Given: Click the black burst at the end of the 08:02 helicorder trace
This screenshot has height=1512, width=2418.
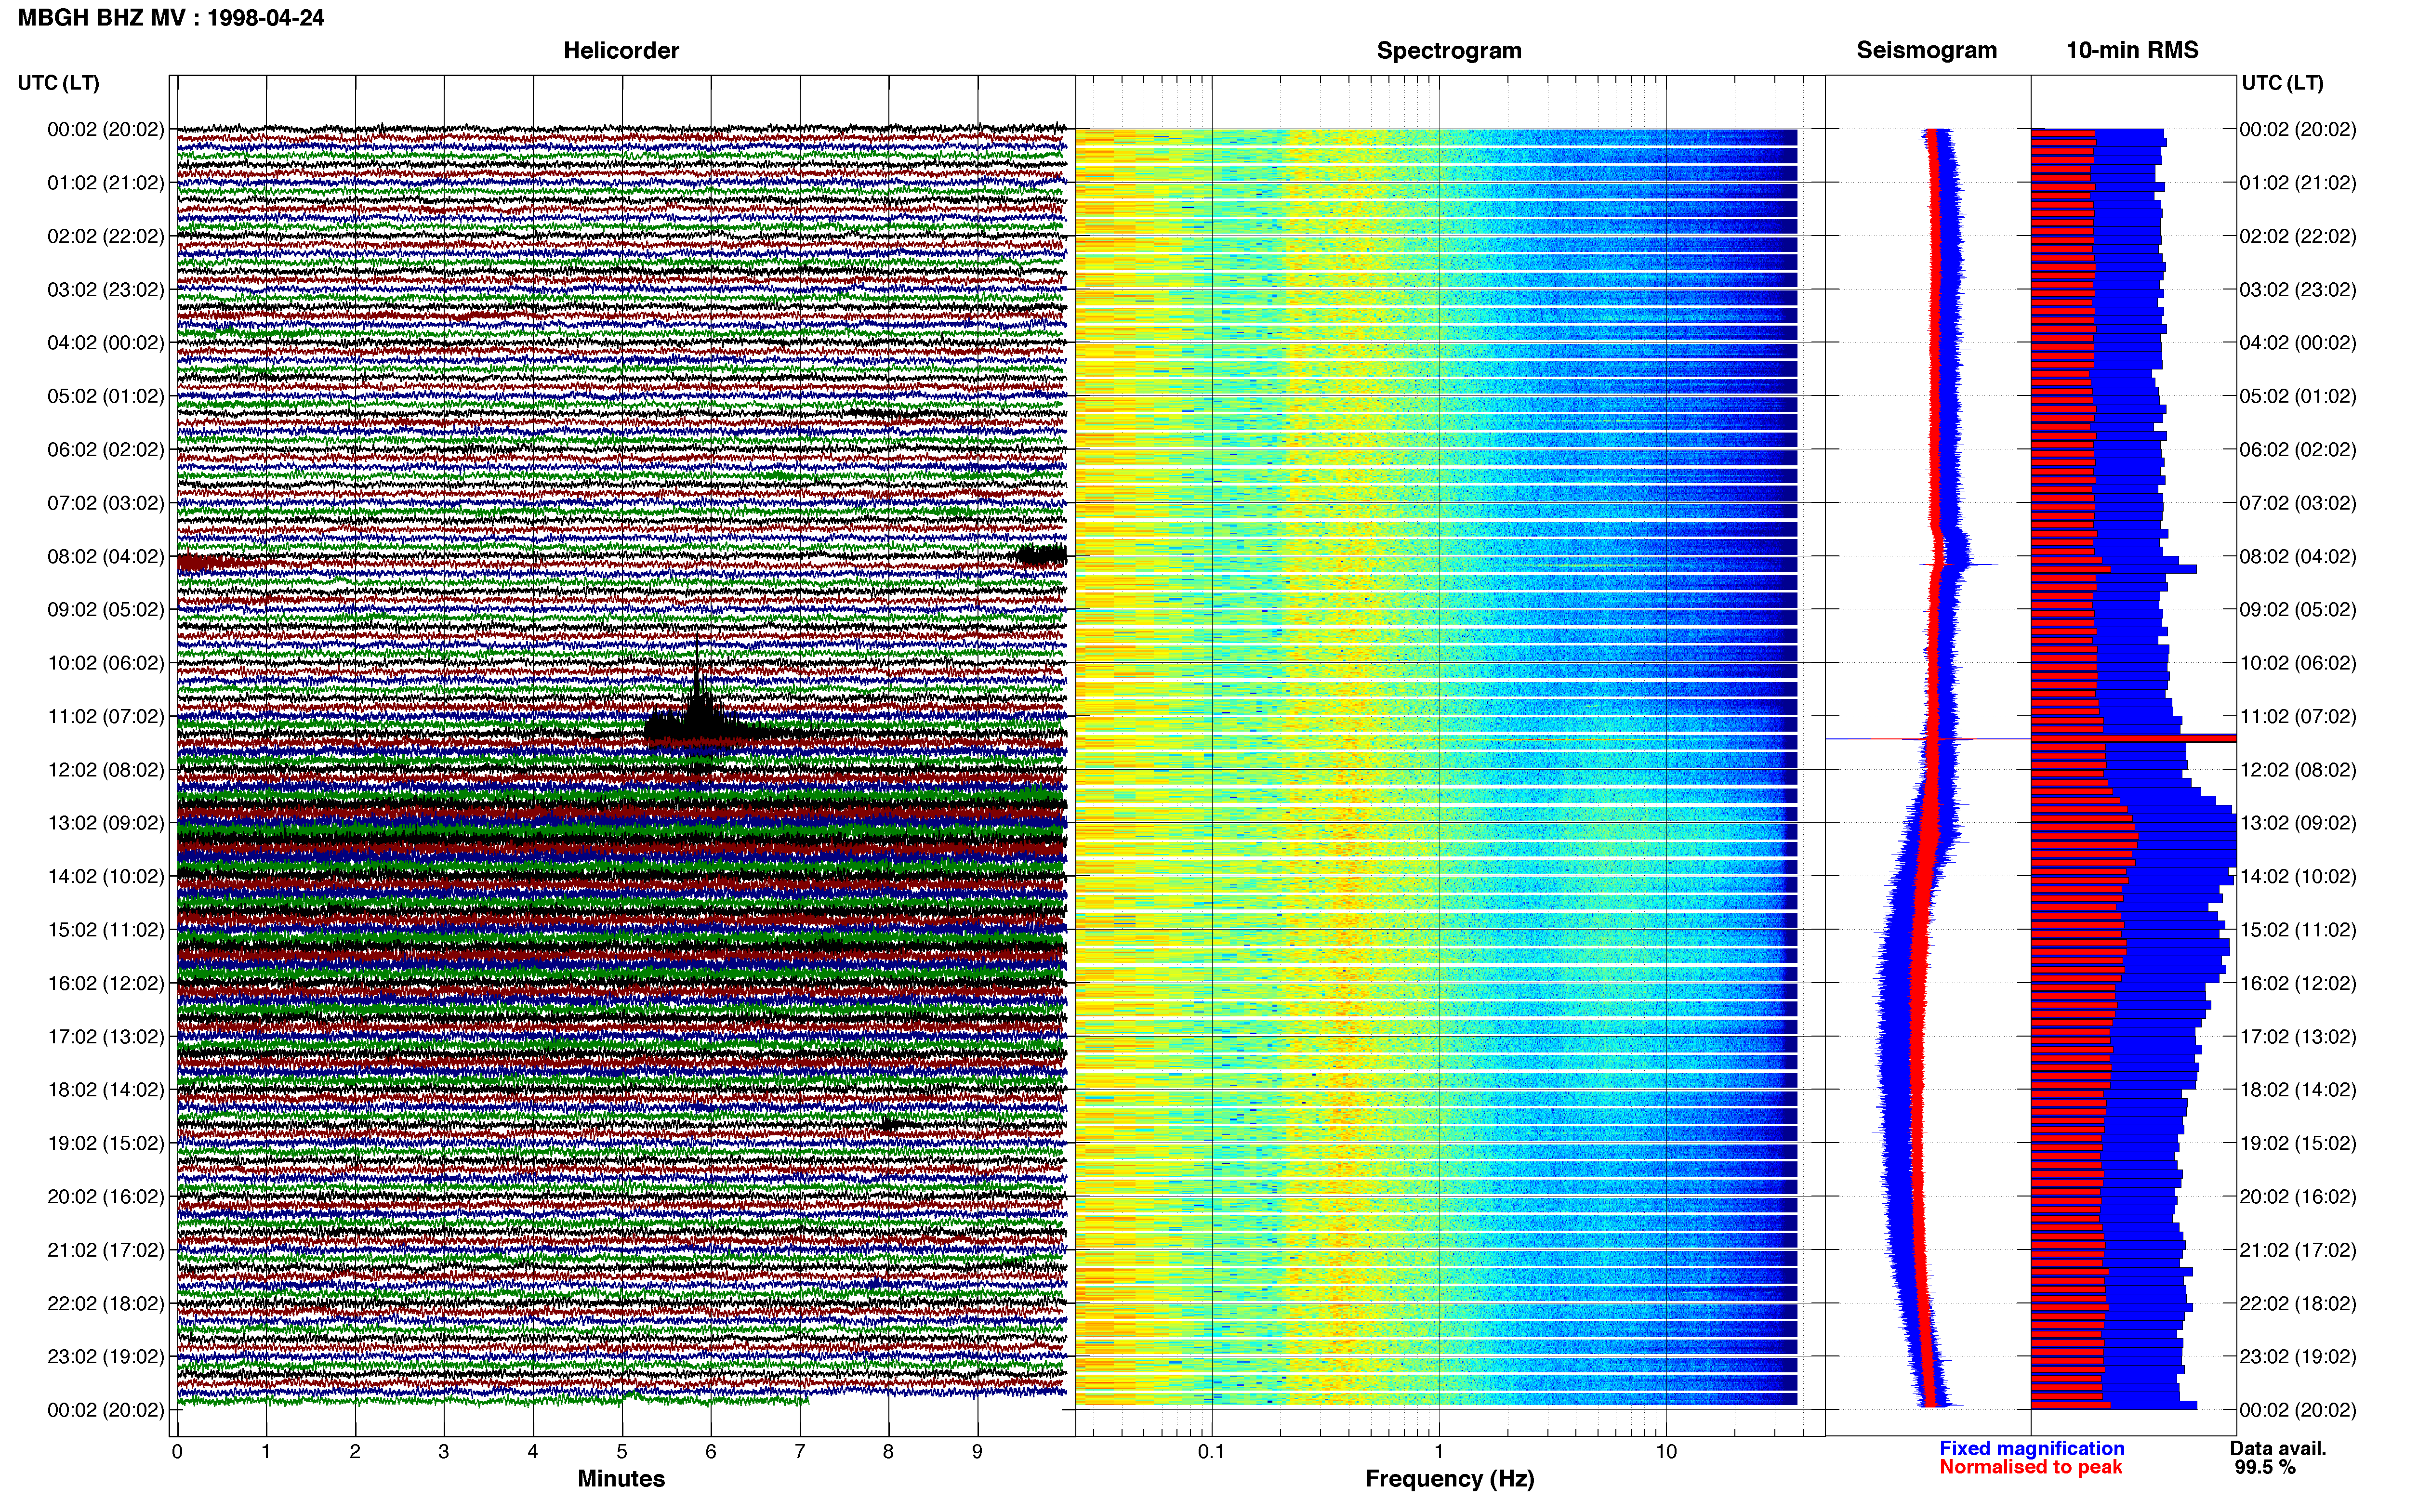Looking at the screenshot, I should 1041,555.
